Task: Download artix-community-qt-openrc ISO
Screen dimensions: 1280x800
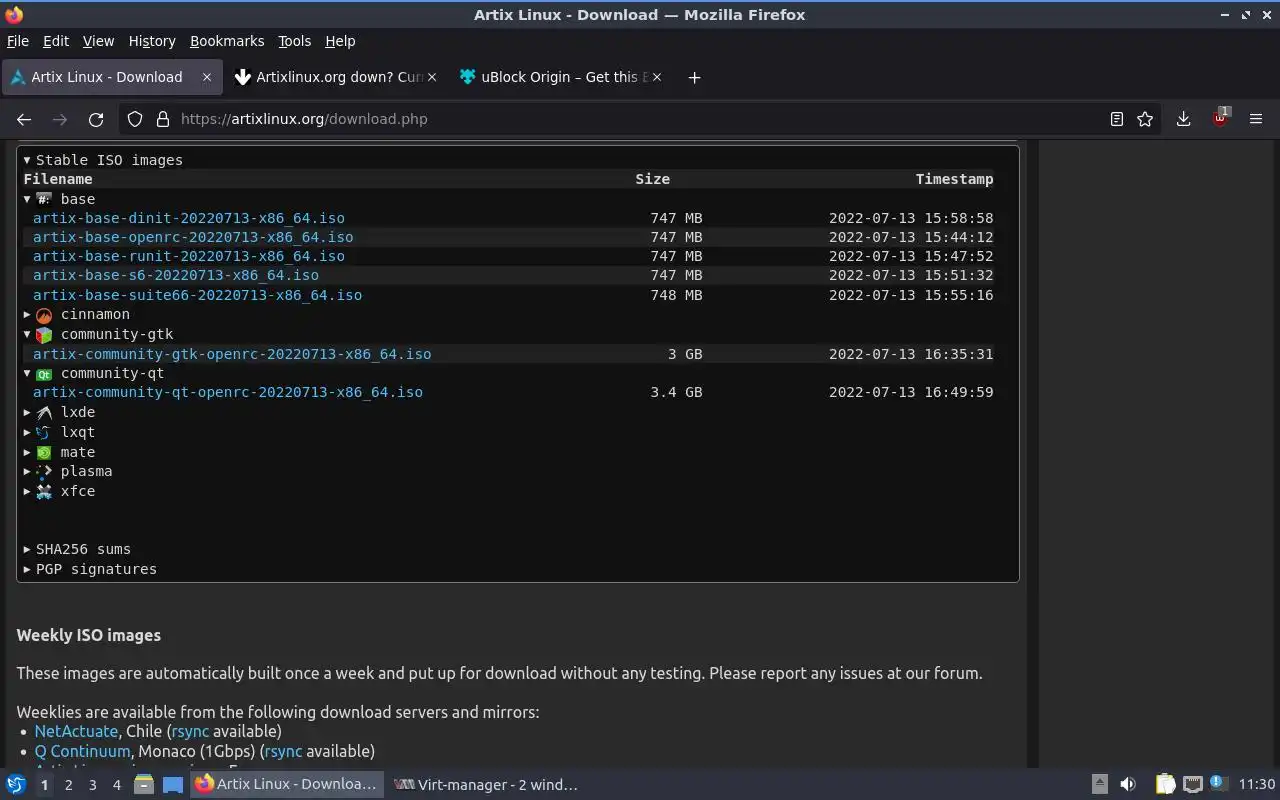Action: point(228,392)
